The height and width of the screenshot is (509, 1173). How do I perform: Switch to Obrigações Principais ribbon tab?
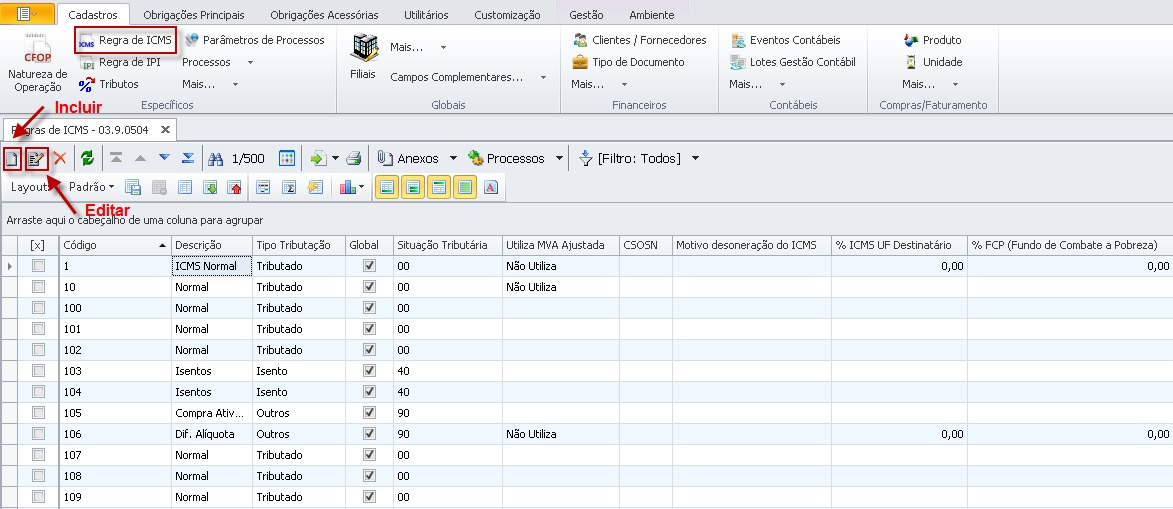(x=194, y=14)
